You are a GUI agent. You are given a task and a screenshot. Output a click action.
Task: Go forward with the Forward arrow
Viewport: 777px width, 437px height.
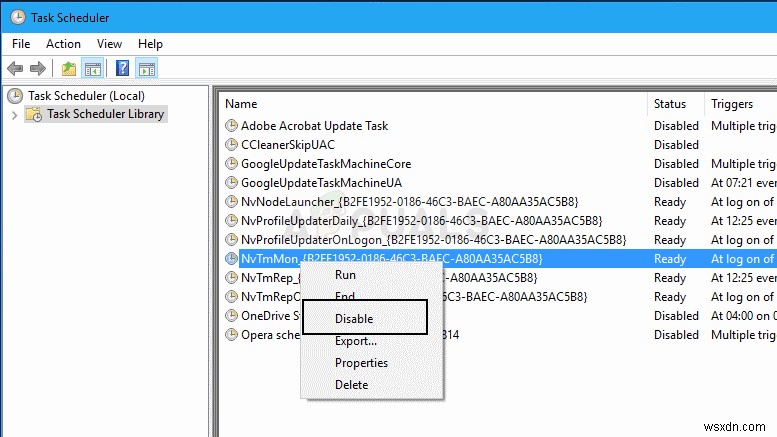pyautogui.click(x=38, y=68)
